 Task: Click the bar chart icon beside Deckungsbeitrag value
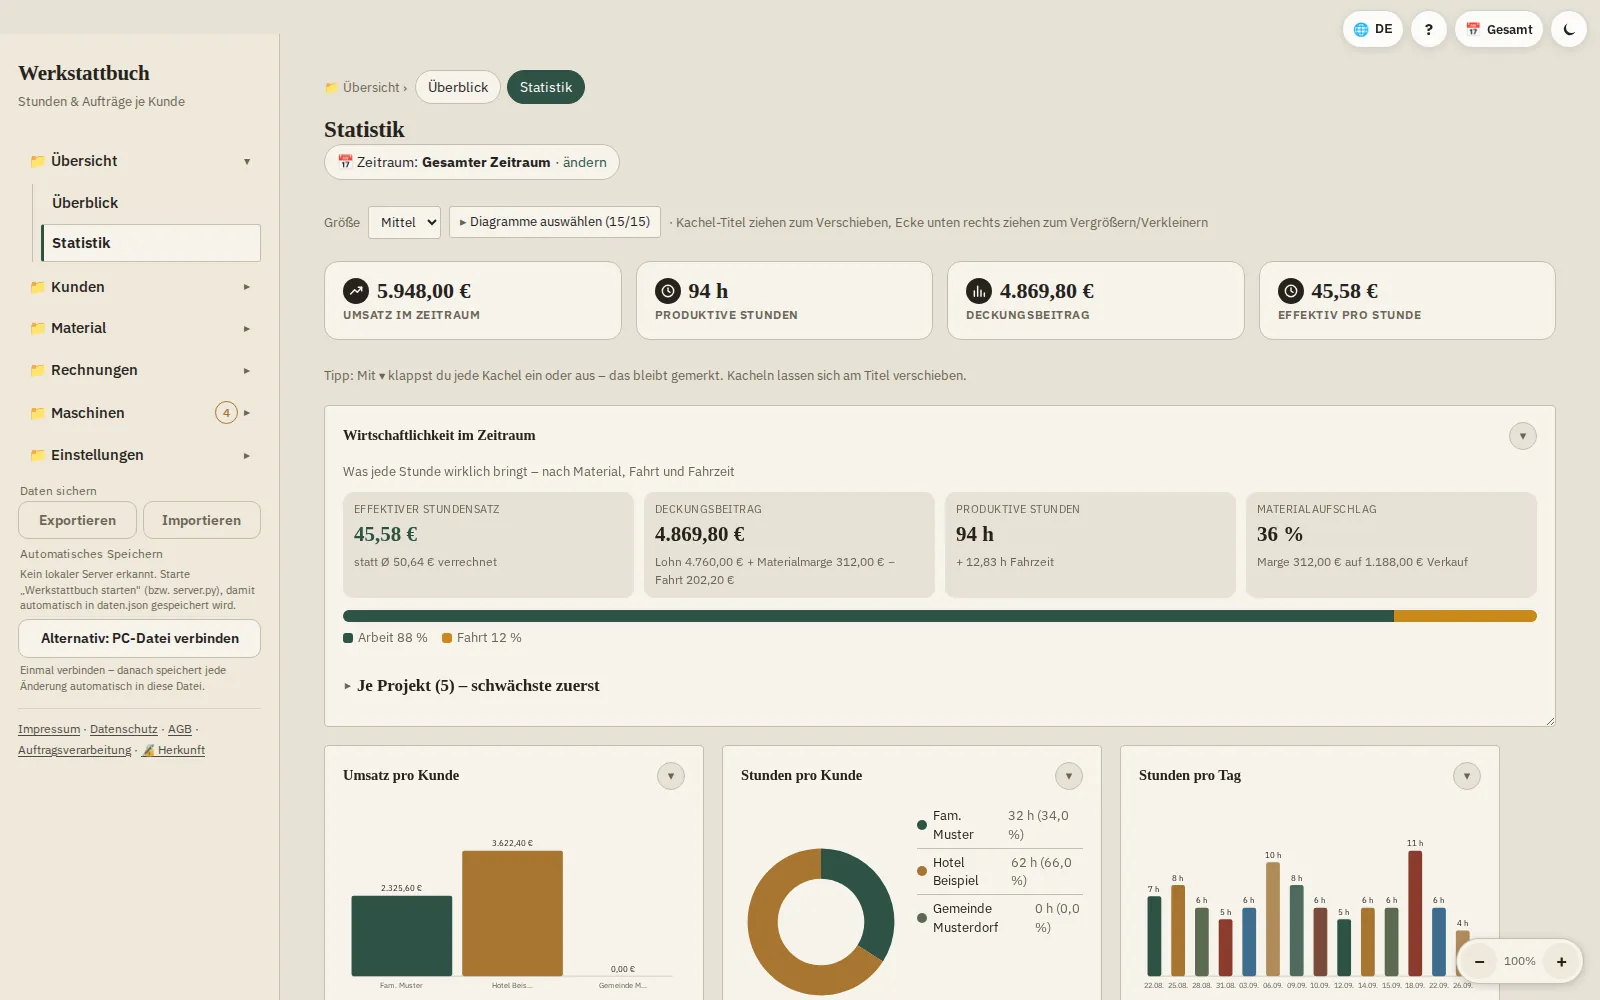[x=979, y=291]
